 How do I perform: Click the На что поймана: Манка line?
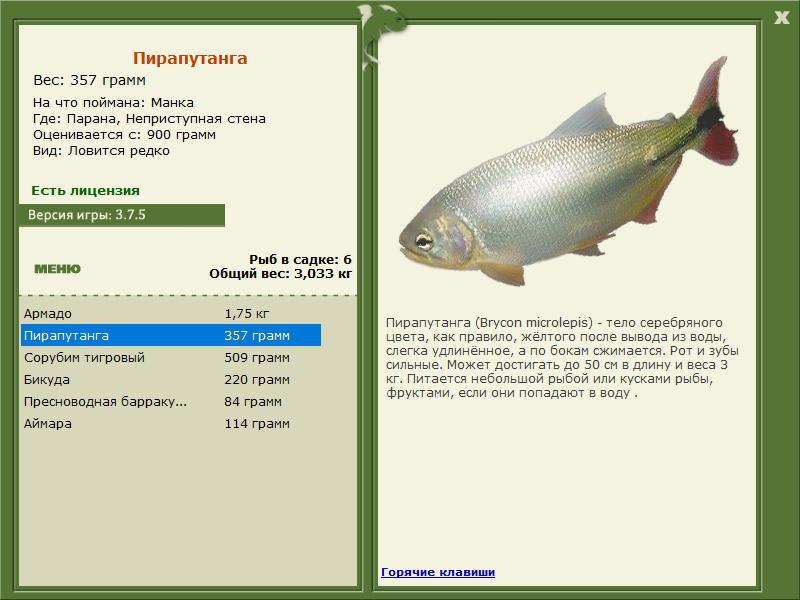[113, 103]
